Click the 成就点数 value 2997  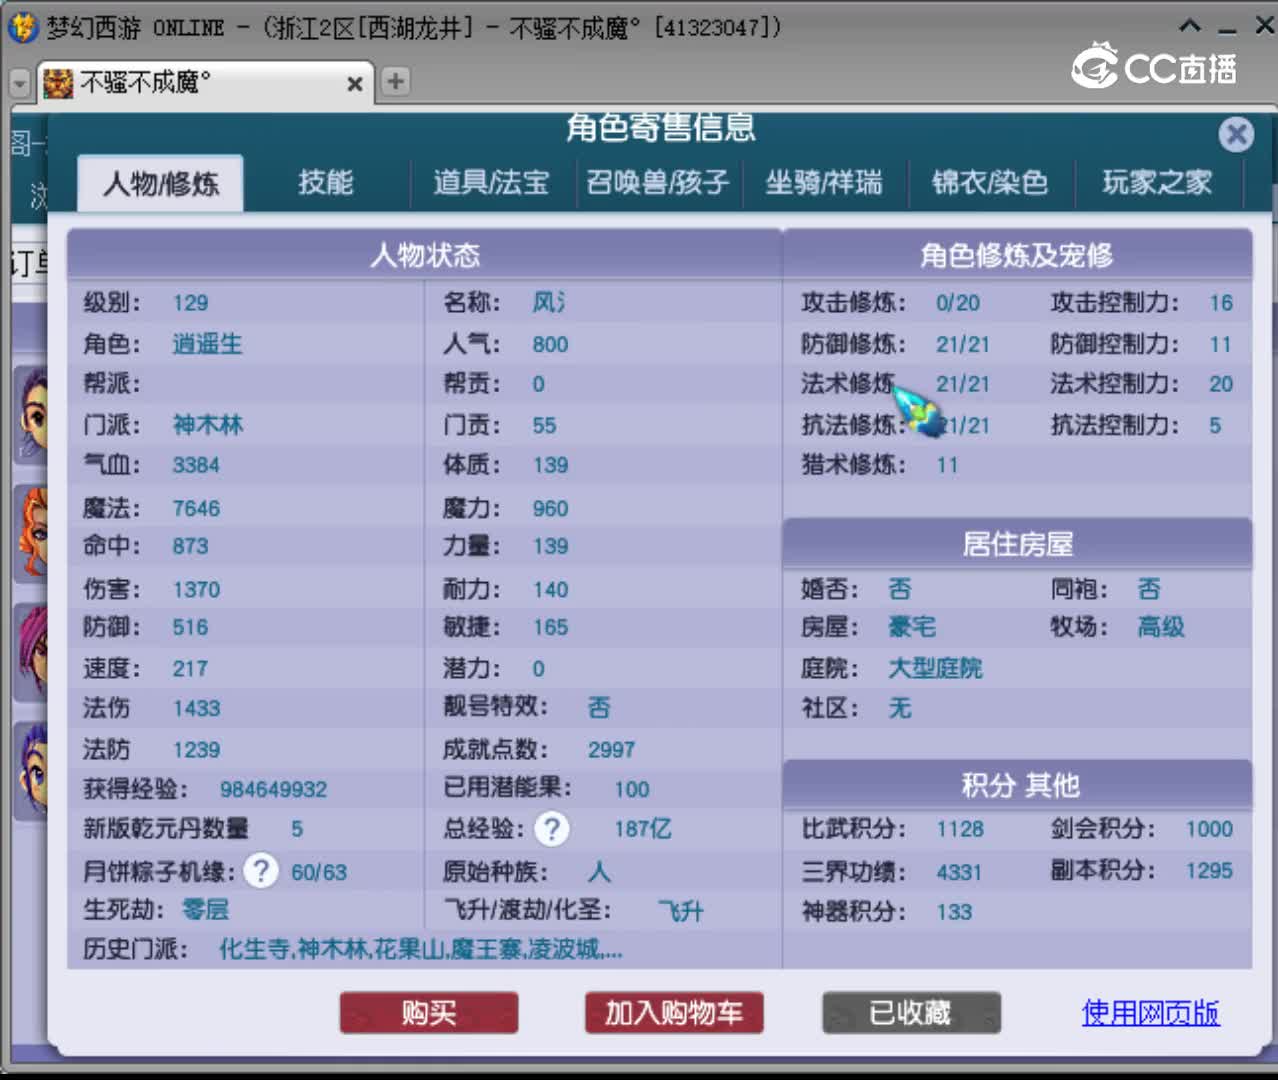point(611,749)
